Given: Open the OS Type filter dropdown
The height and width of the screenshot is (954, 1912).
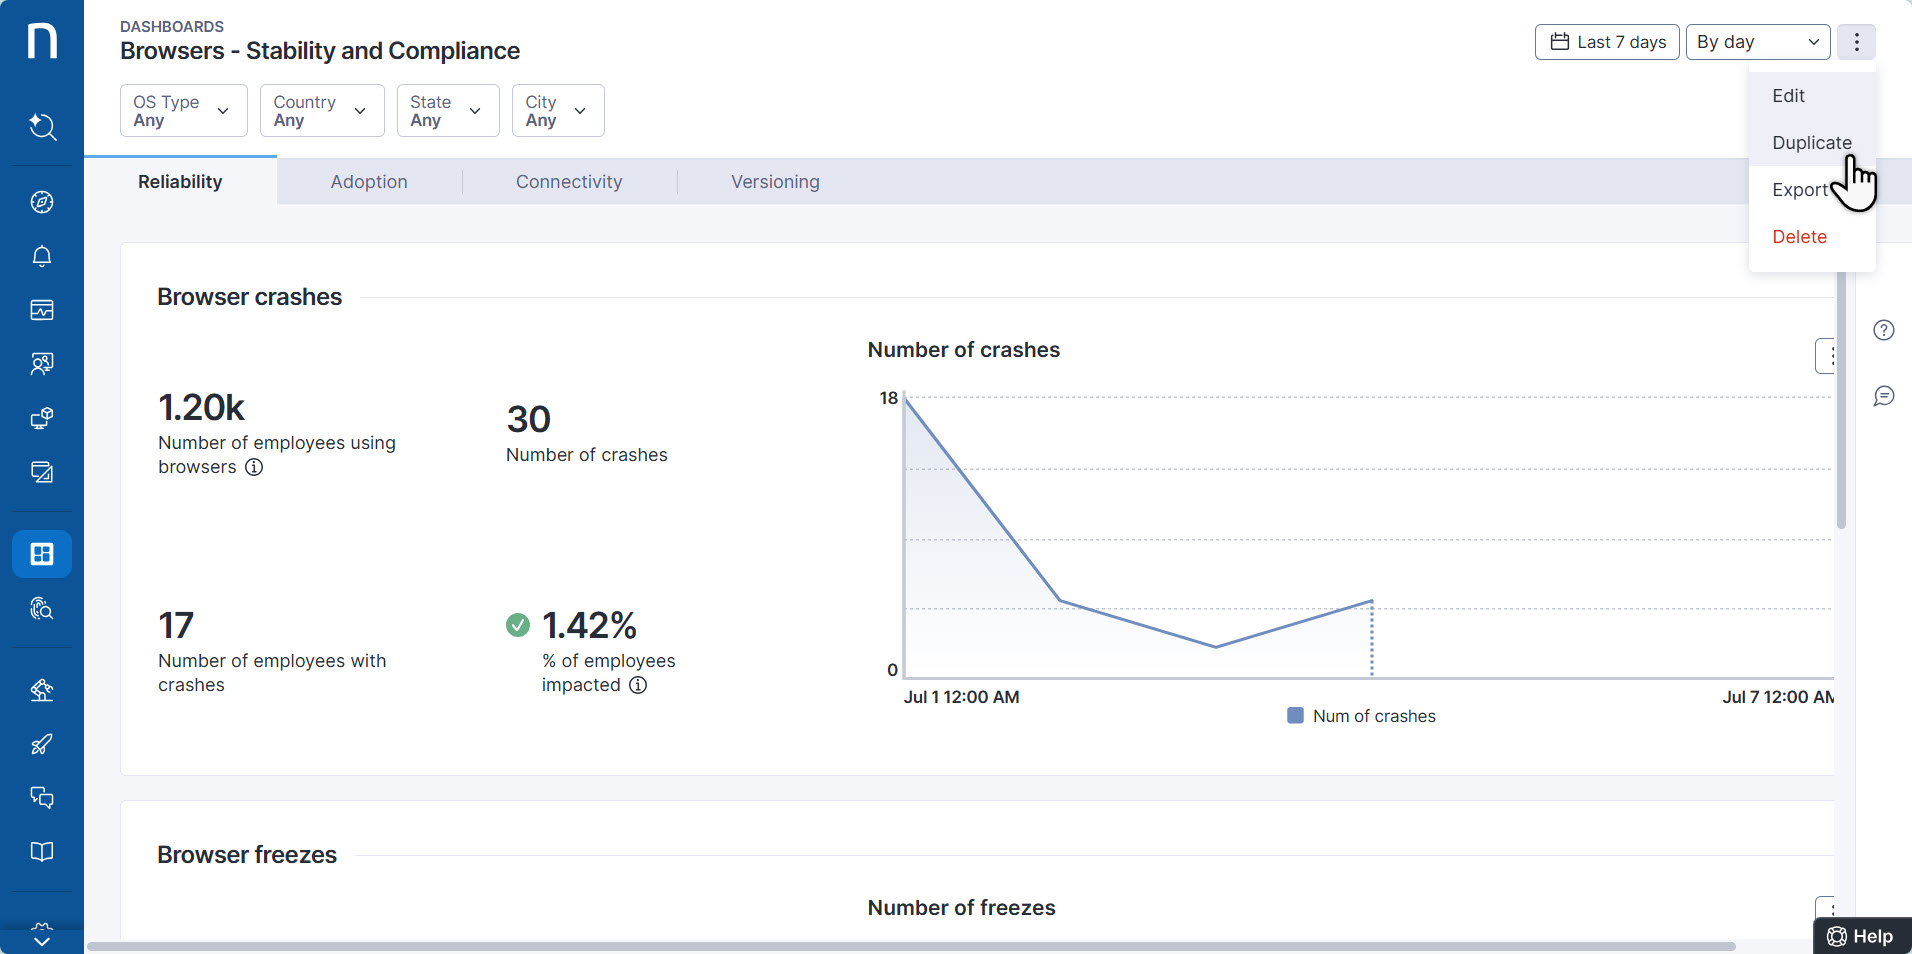Looking at the screenshot, I should coord(183,110).
